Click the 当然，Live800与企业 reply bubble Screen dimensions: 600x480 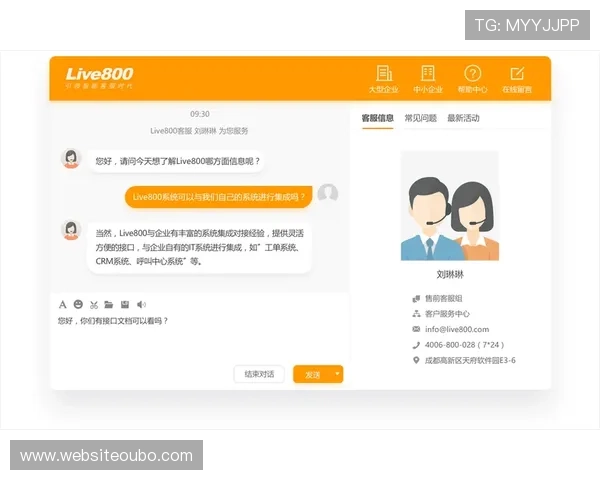(x=199, y=247)
